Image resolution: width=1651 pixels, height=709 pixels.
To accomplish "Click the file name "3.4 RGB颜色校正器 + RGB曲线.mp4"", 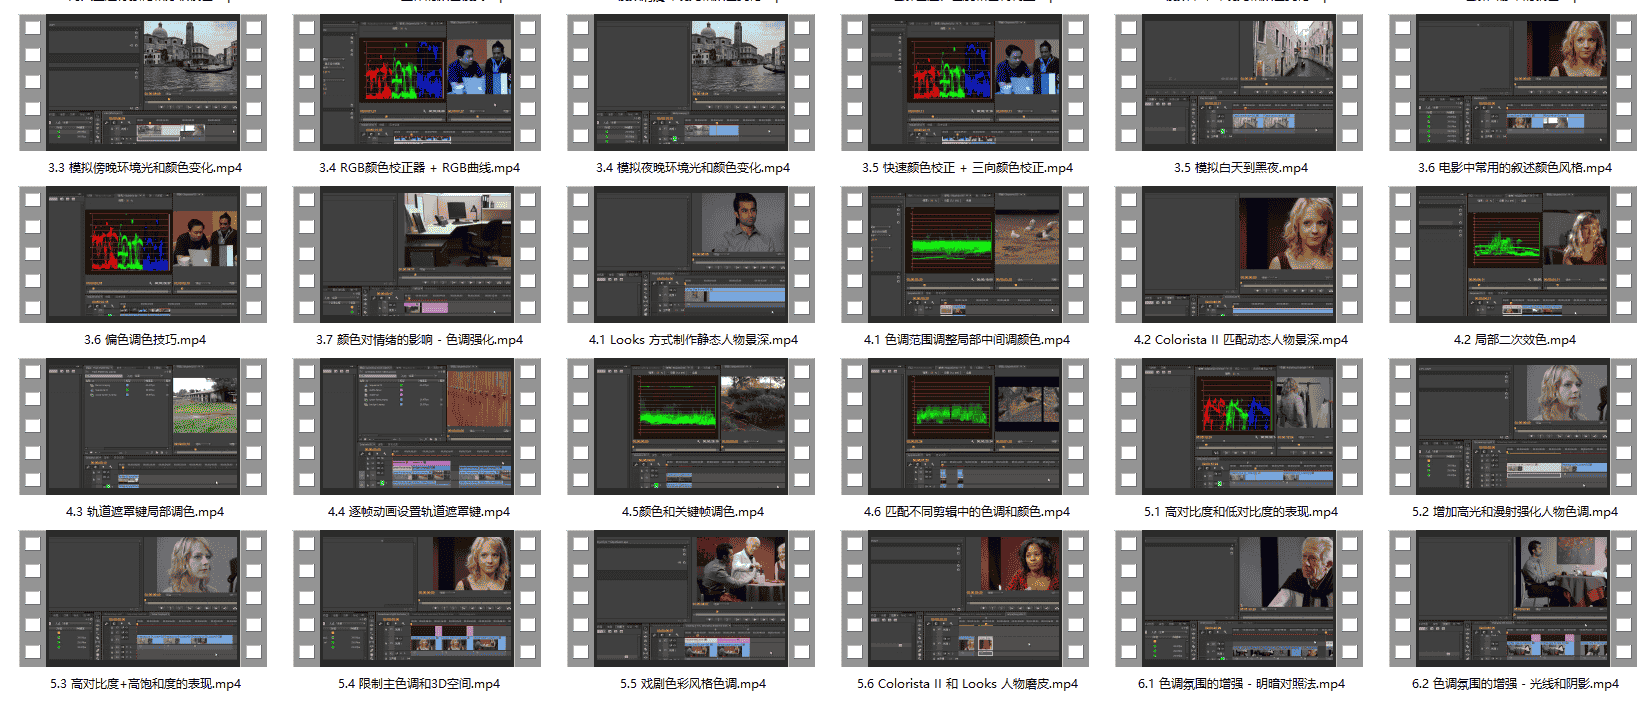I will click(419, 168).
